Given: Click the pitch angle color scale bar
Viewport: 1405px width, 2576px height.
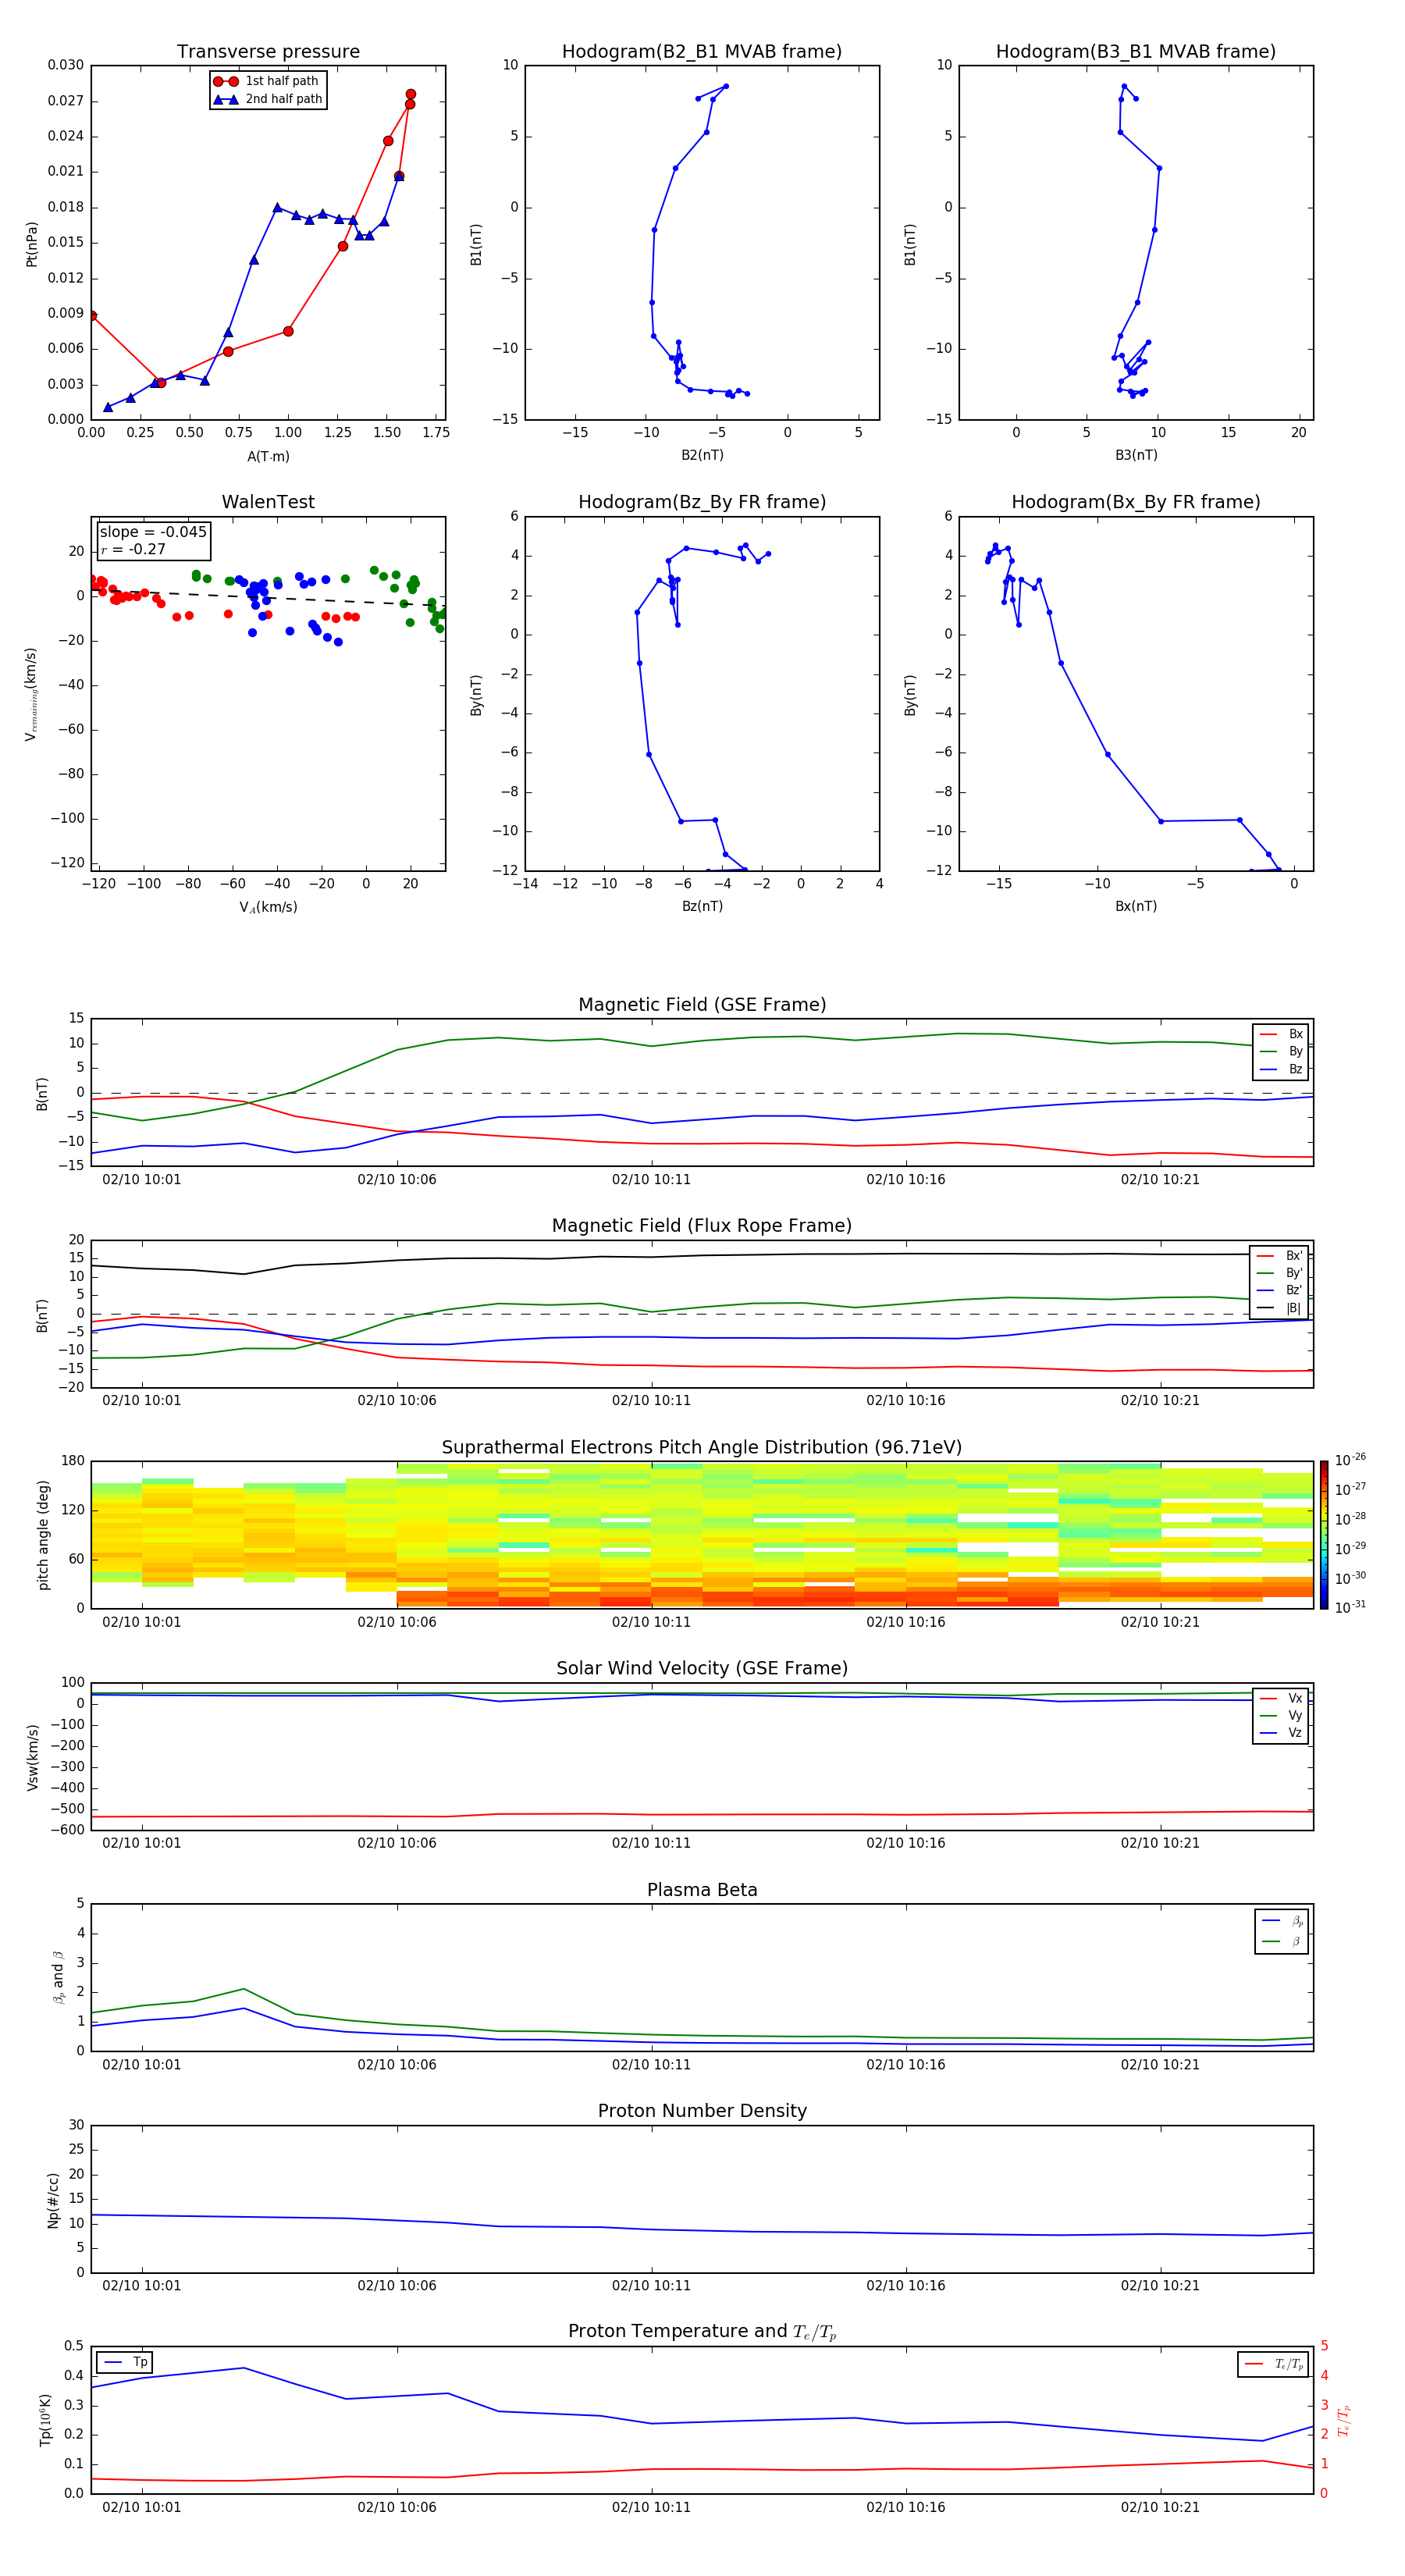Looking at the screenshot, I should click(x=1324, y=1535).
